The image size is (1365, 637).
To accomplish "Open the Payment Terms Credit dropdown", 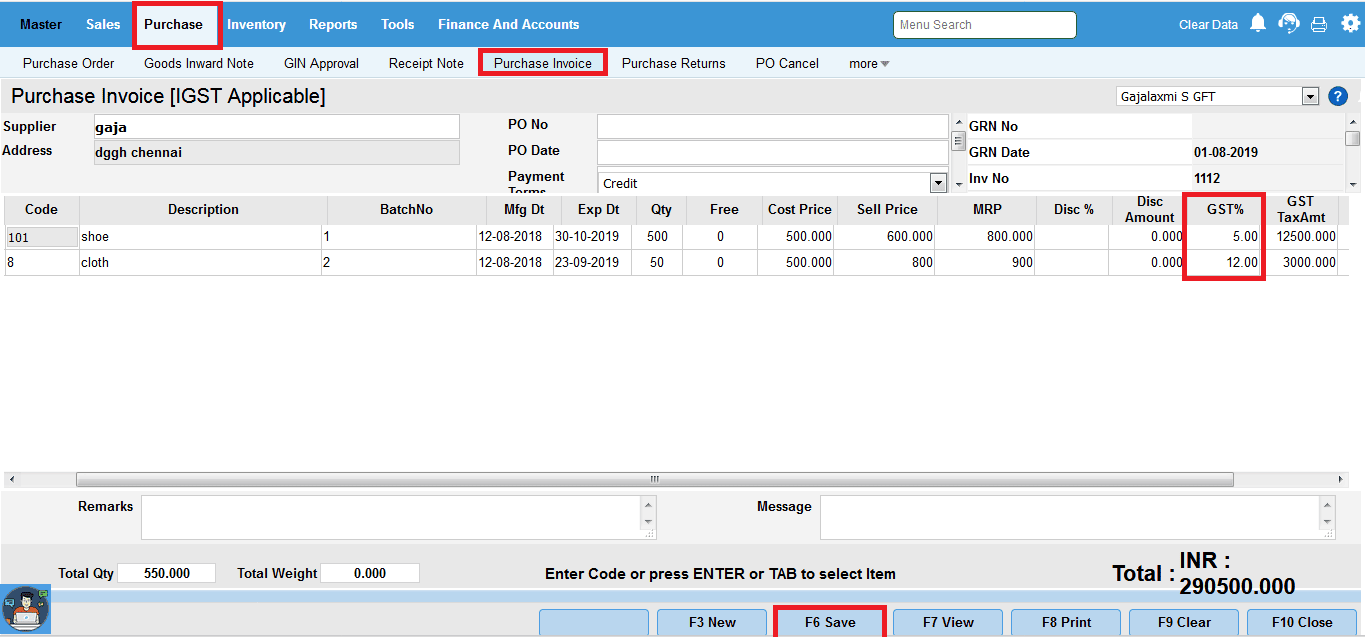I will (x=938, y=183).
